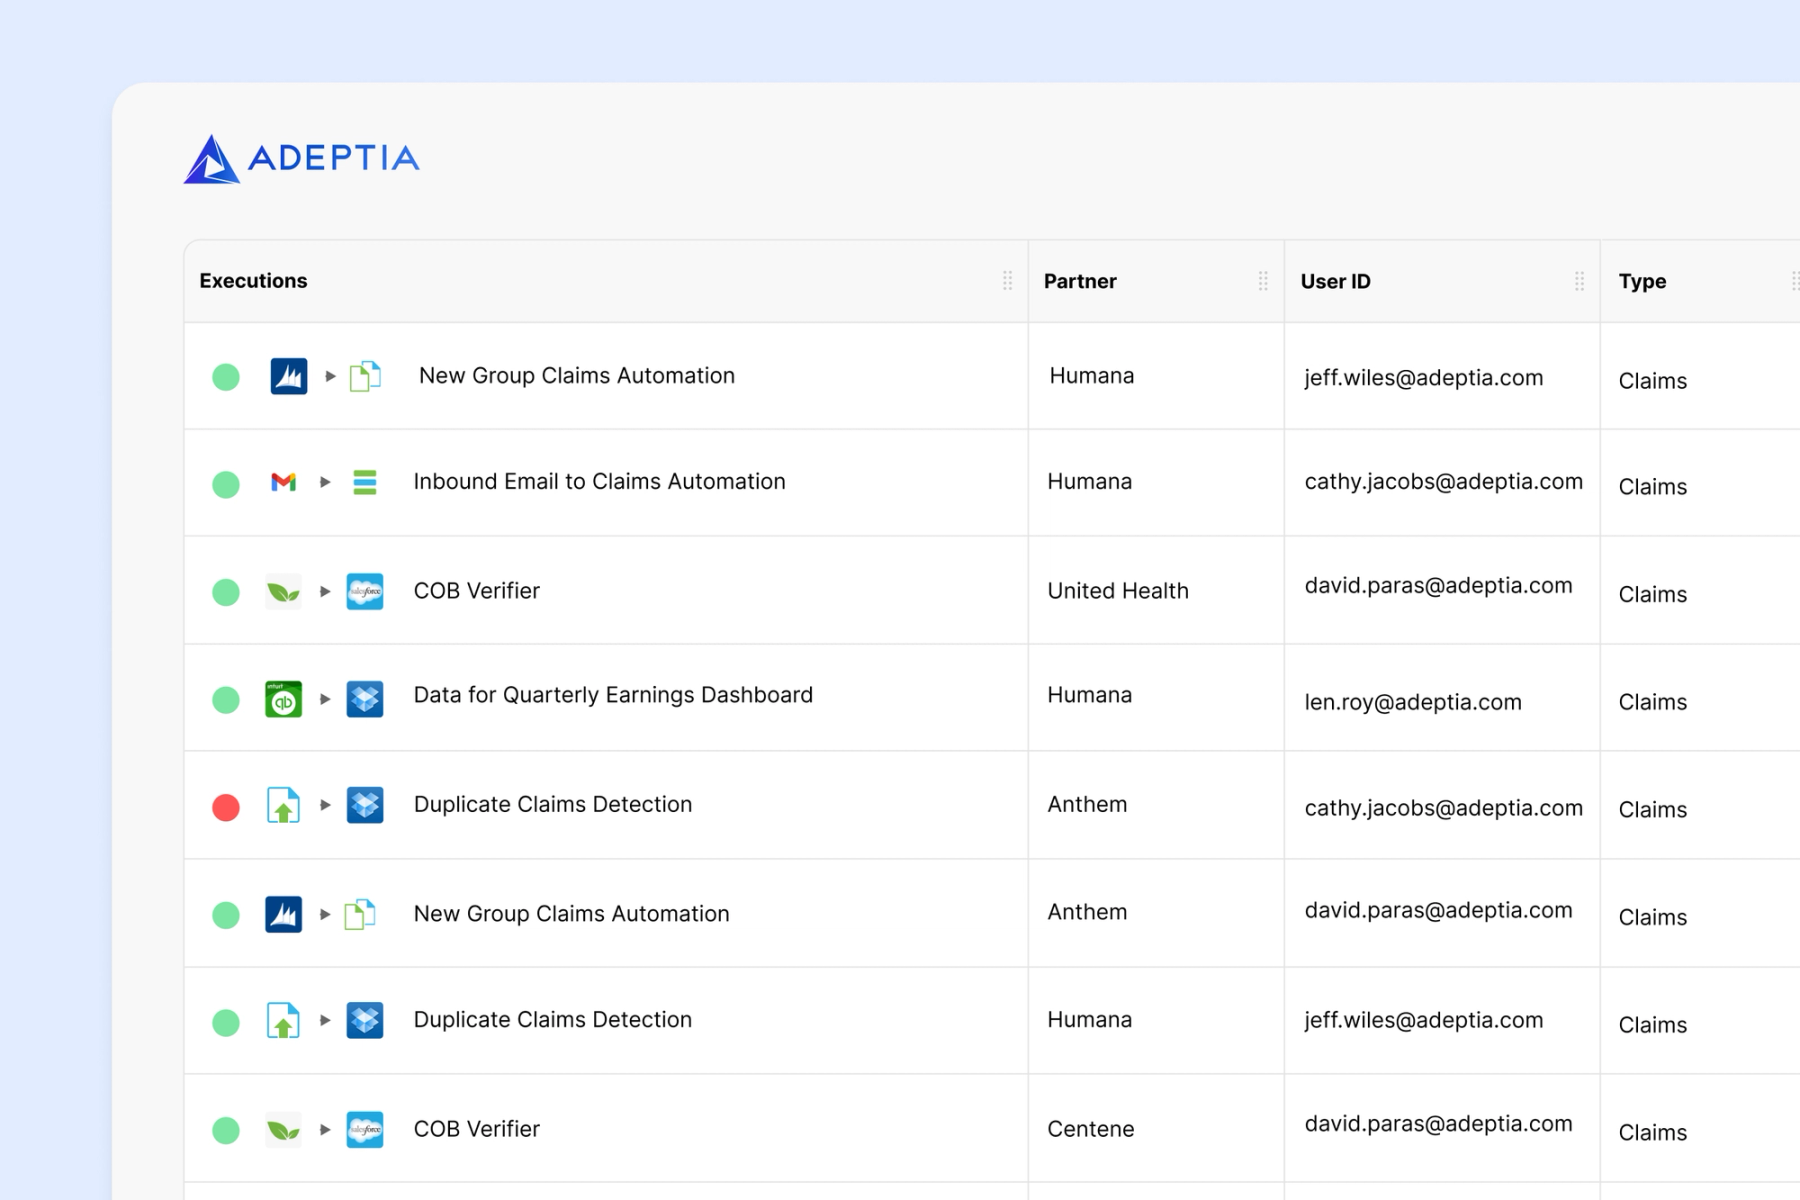1800x1200 pixels.
Task: Click Salesforce icon in Centene COB Verifier row
Action: point(365,1130)
